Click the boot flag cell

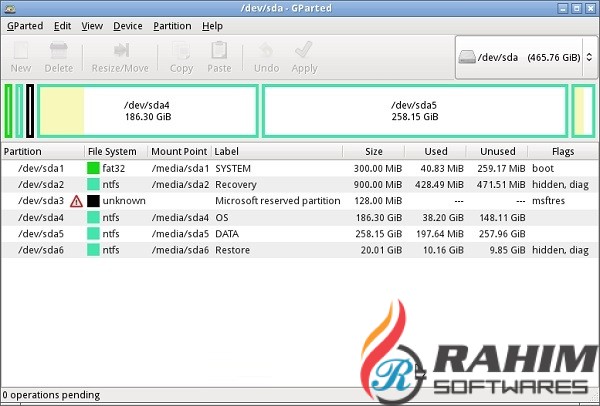(x=543, y=168)
